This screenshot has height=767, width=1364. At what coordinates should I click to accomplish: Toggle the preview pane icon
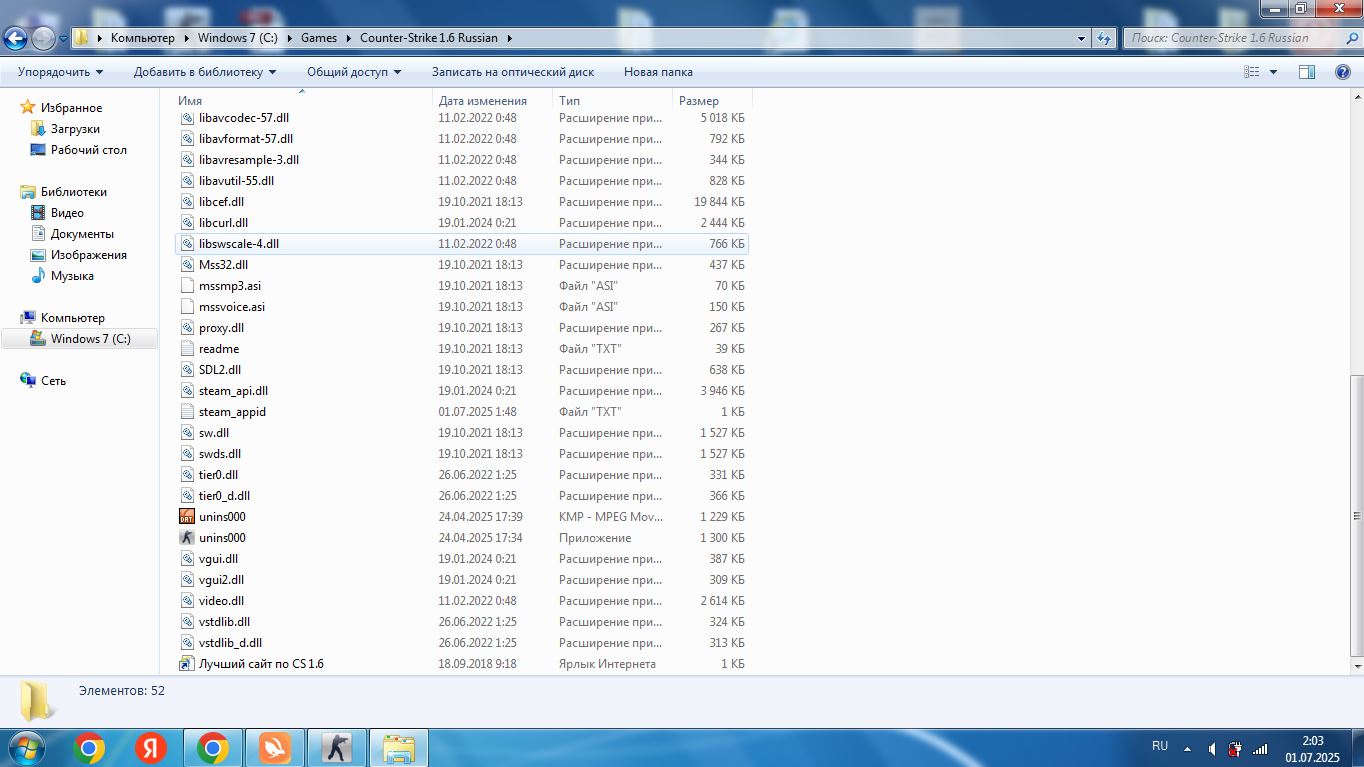click(x=1306, y=72)
